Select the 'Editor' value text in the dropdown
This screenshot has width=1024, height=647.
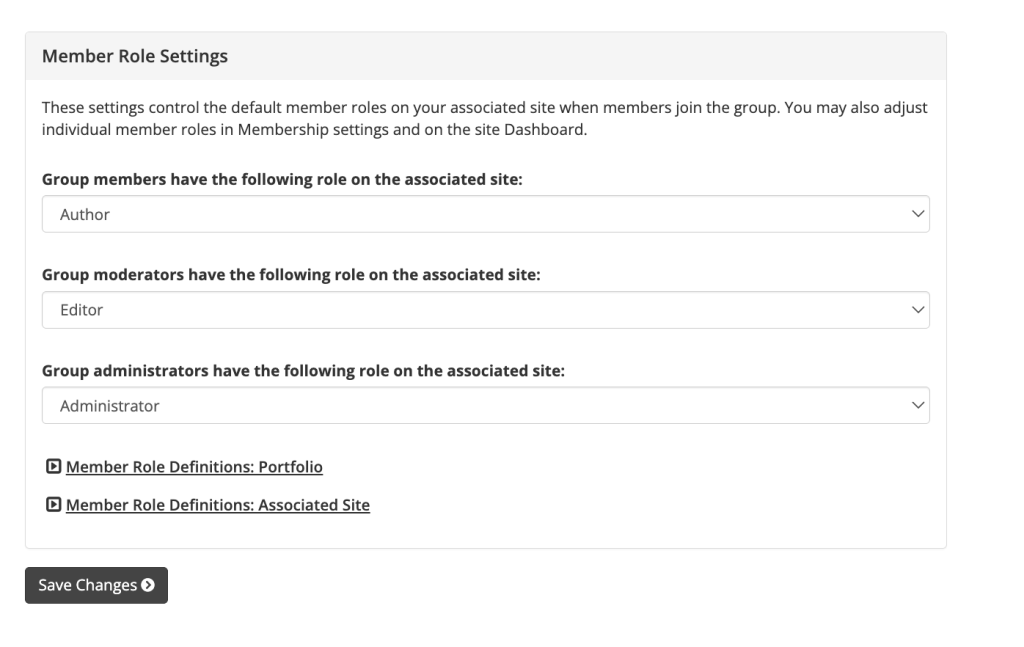coord(82,310)
